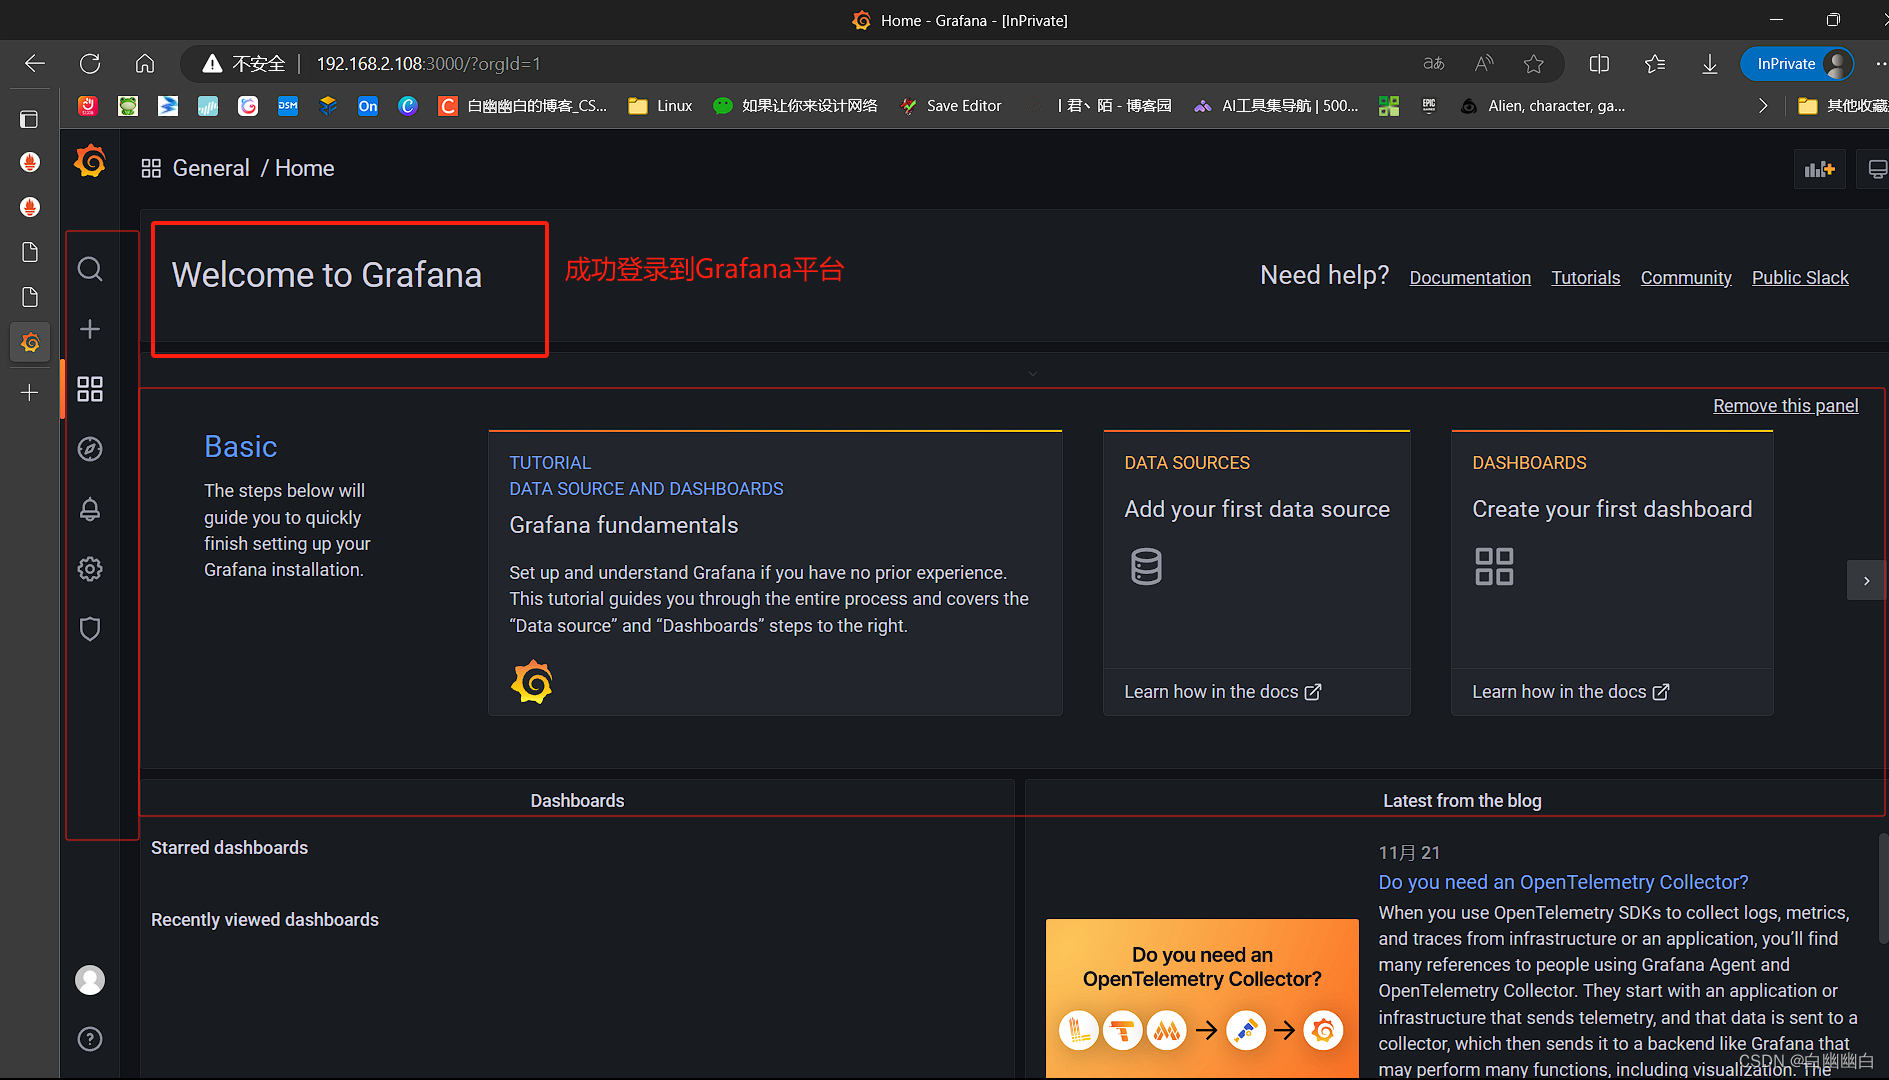Show more bookmarks with the overflow chevron
This screenshot has height=1080, width=1889.
pyautogui.click(x=1763, y=106)
